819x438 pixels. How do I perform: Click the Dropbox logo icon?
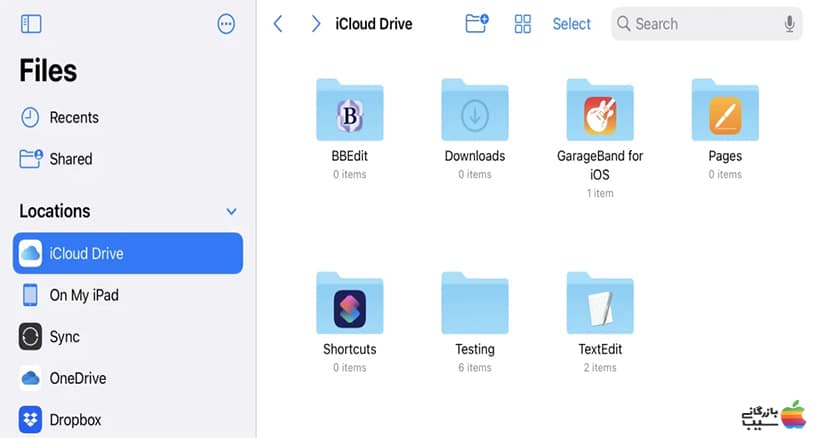click(30, 420)
